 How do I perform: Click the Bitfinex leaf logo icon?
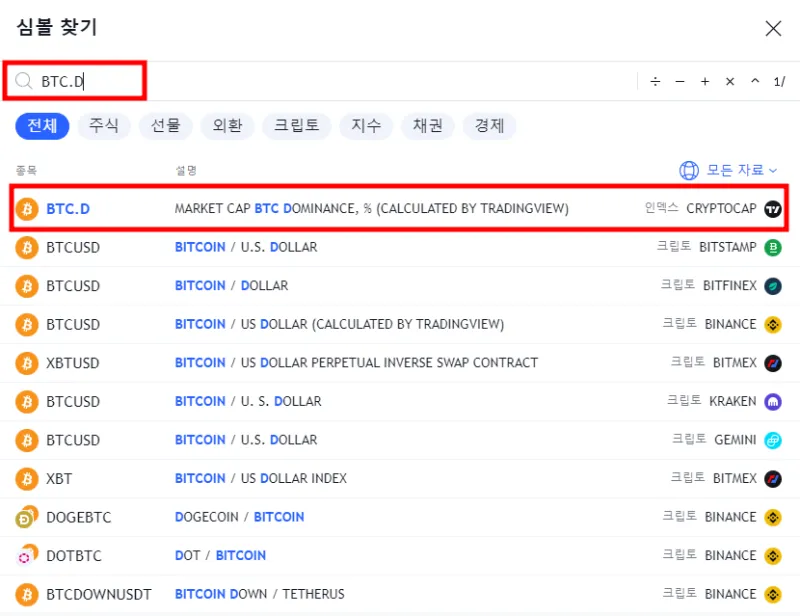point(772,286)
